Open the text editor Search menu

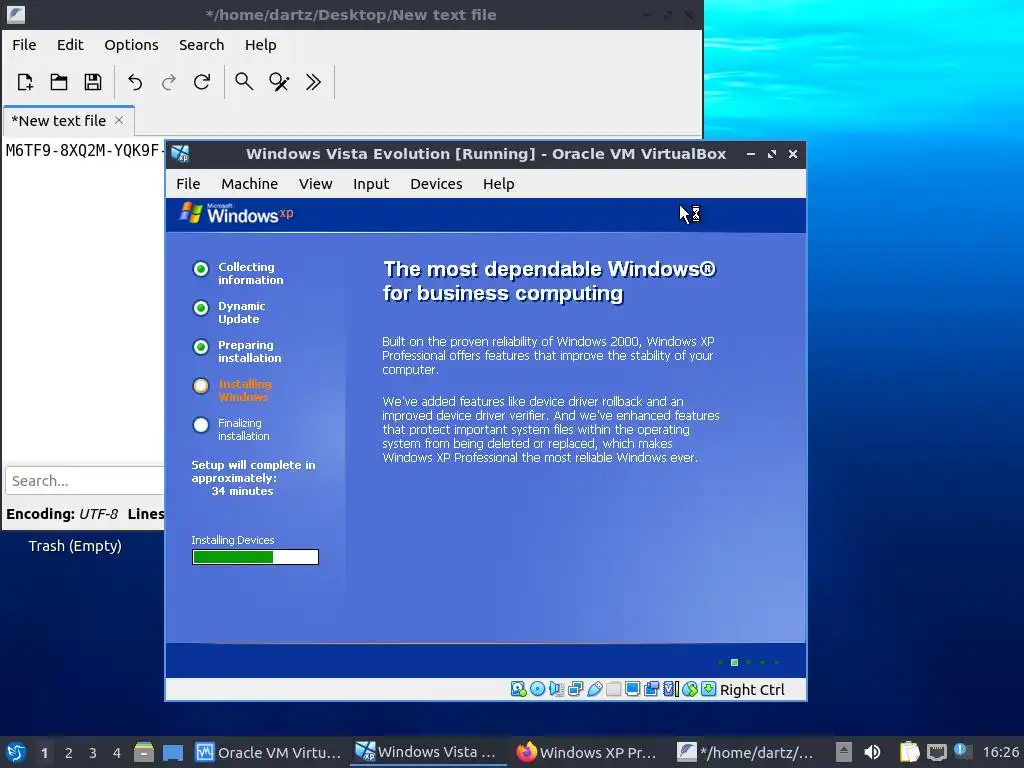coord(201,44)
